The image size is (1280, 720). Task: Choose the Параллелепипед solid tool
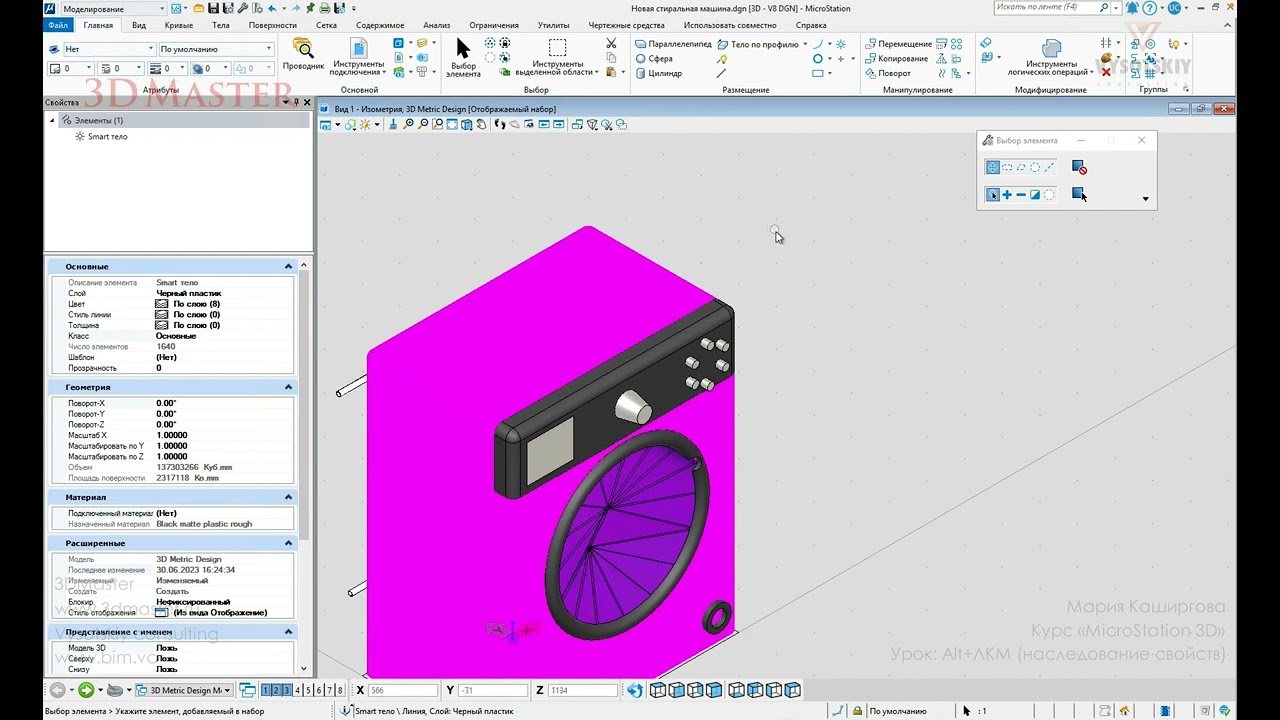(x=673, y=44)
